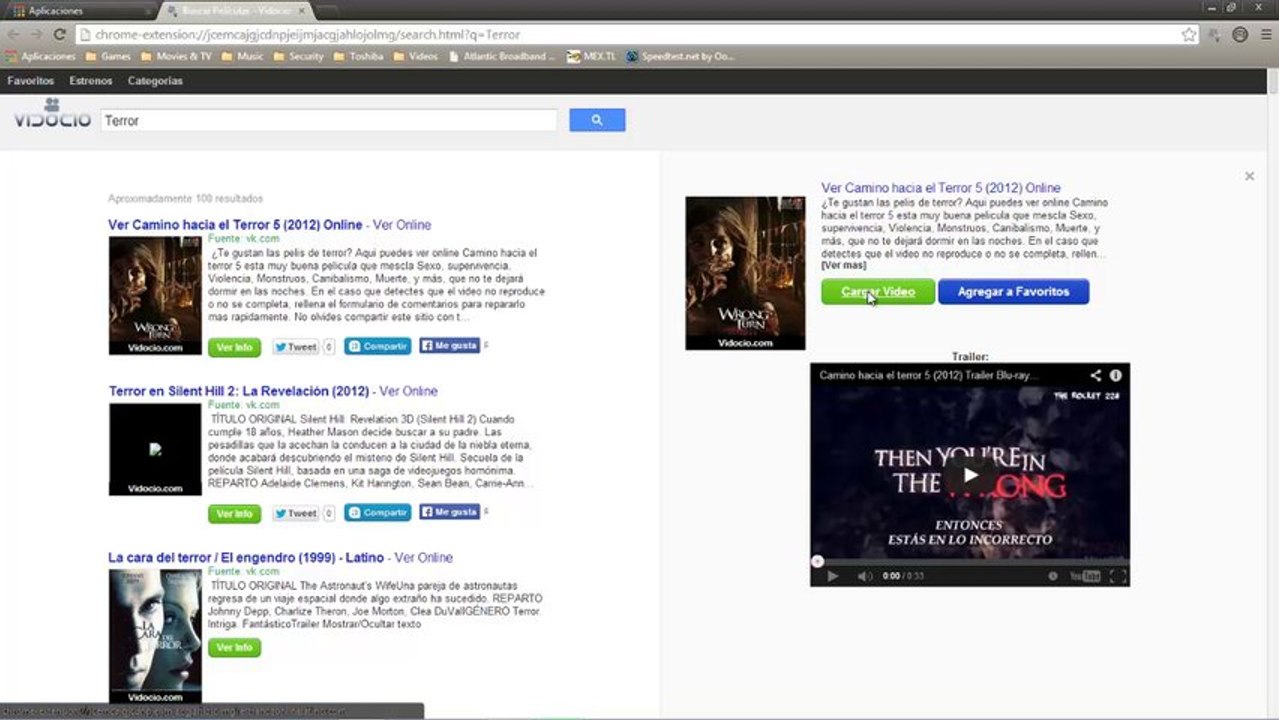
Task: Click Me gusta for Camino hacia el Terror 5
Action: tap(450, 346)
